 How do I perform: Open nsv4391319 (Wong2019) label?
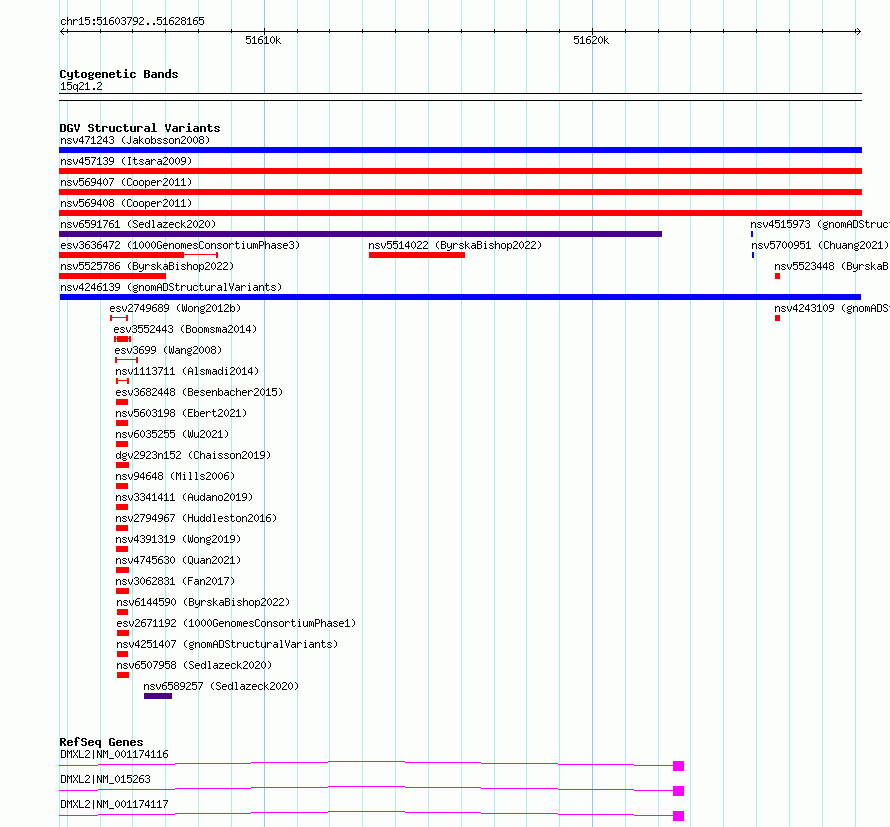pos(178,539)
